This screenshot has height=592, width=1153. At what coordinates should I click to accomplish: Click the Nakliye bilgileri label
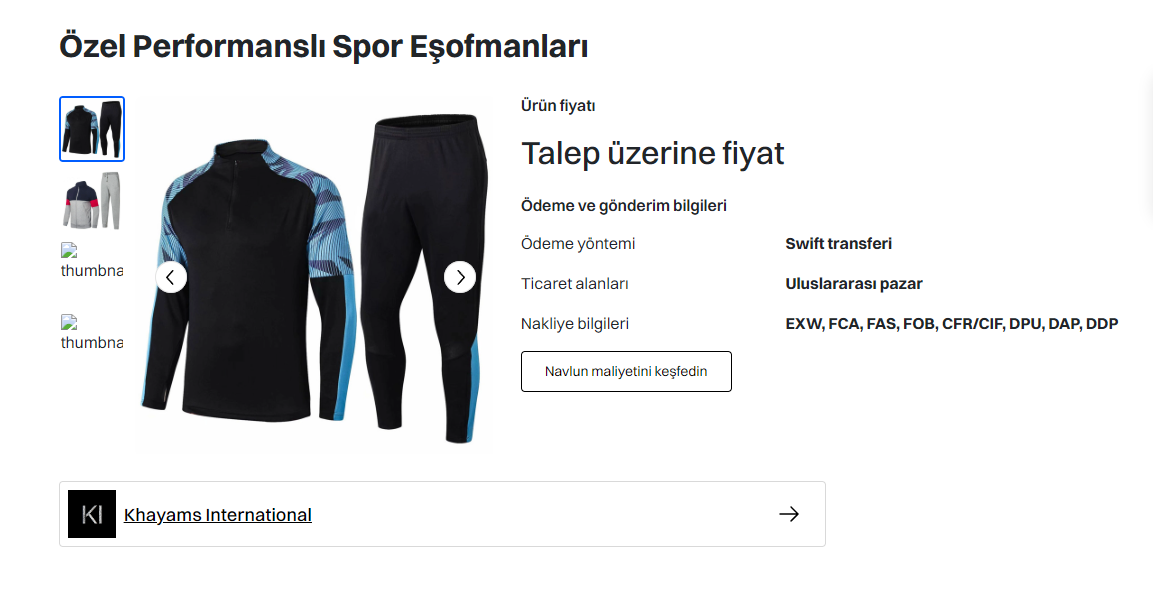575,324
